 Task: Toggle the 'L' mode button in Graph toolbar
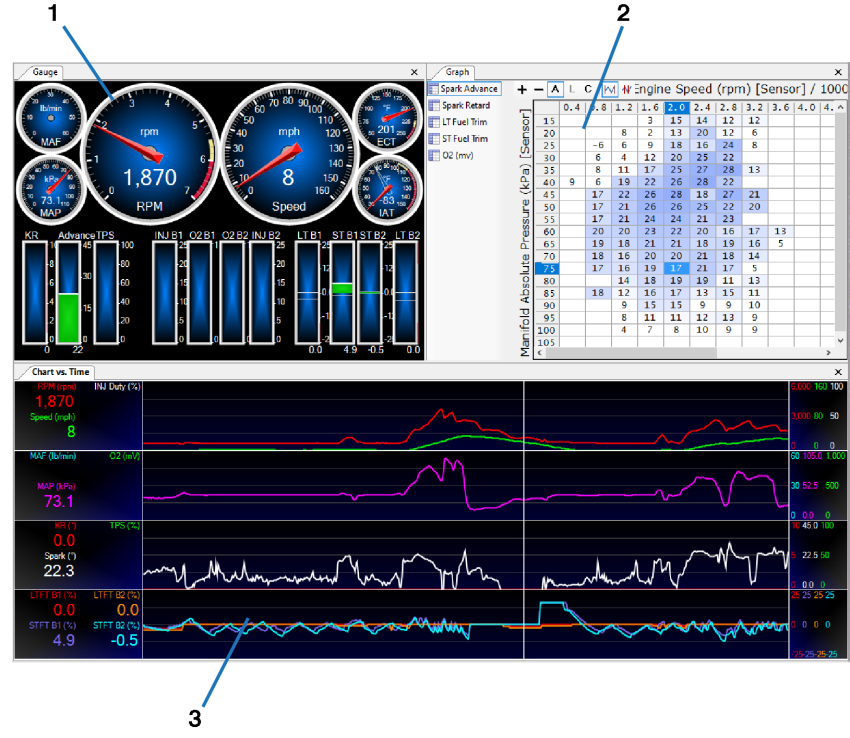[x=572, y=89]
